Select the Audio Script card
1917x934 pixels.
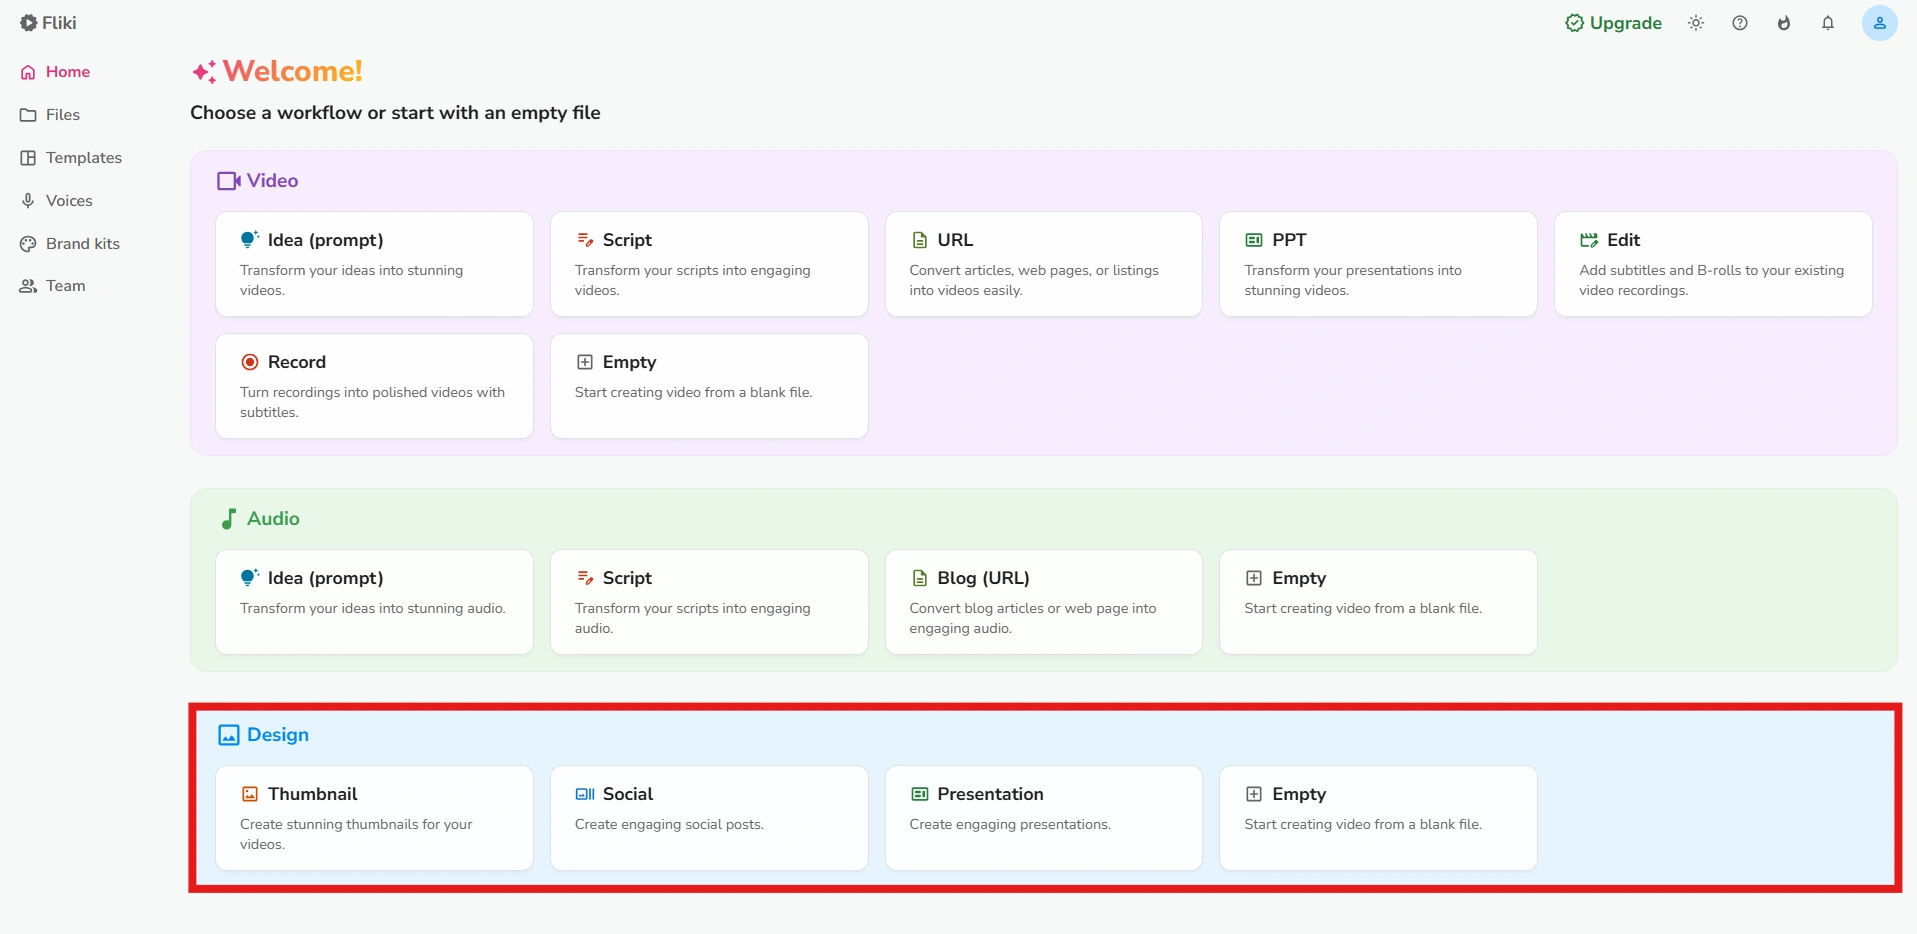[709, 602]
